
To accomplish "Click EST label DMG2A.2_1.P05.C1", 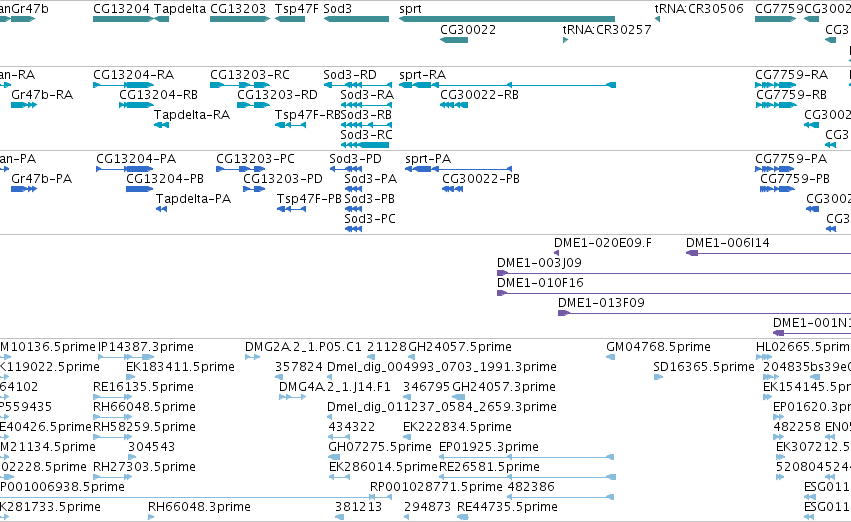I will (x=303, y=347).
